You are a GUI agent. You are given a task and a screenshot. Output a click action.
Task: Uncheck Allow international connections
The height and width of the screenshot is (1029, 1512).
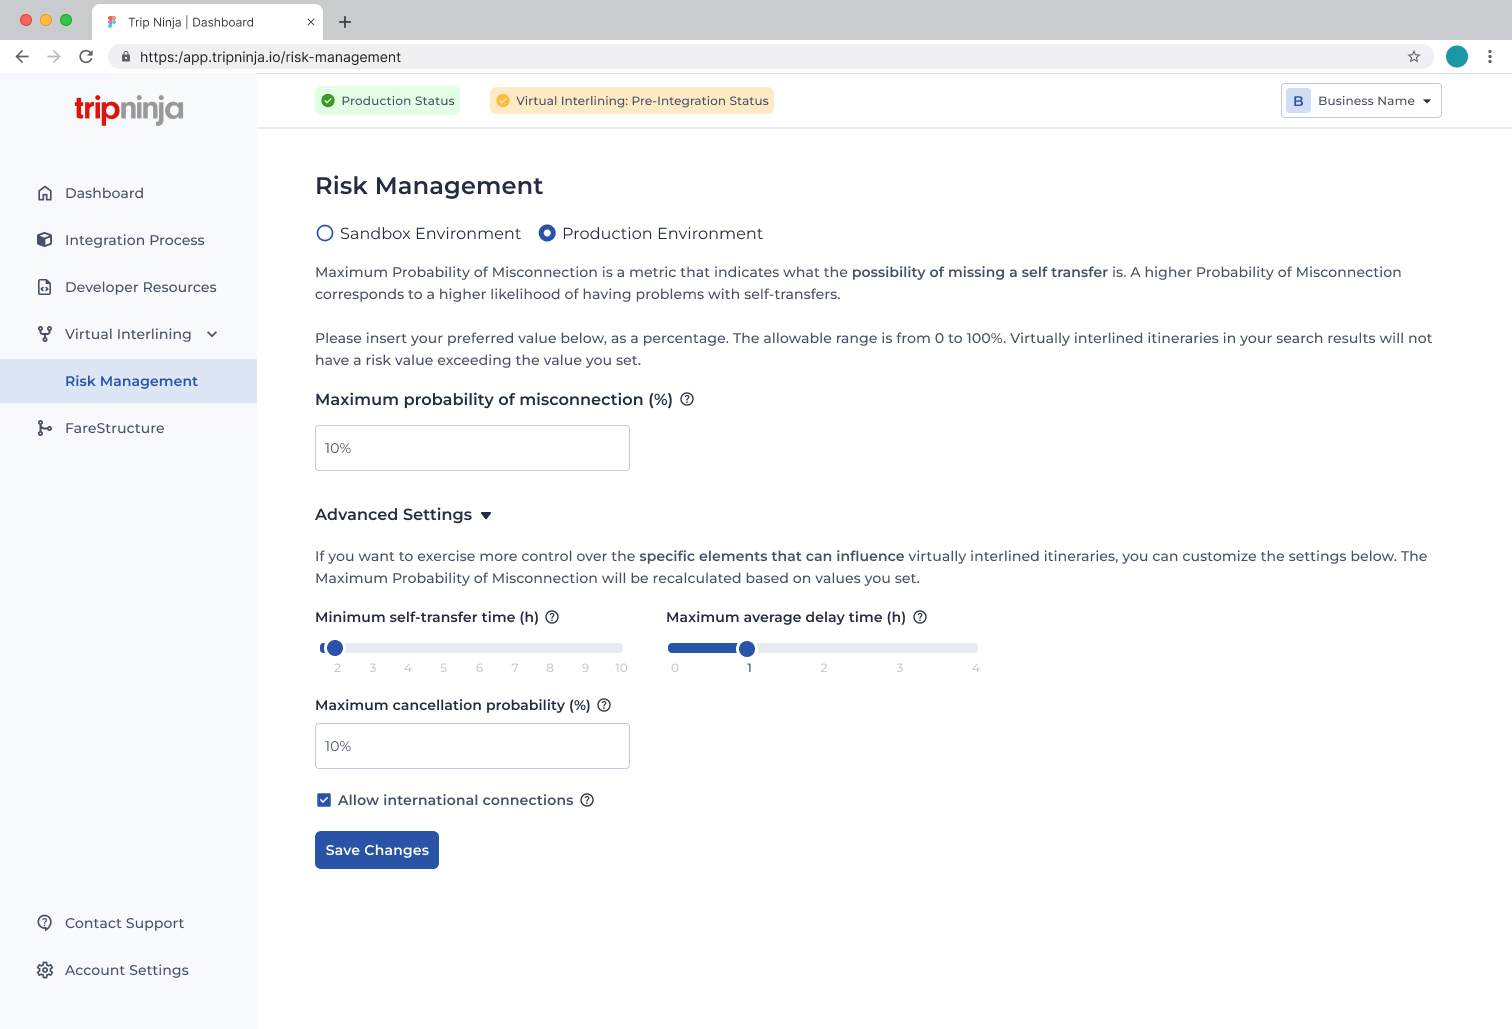click(323, 800)
